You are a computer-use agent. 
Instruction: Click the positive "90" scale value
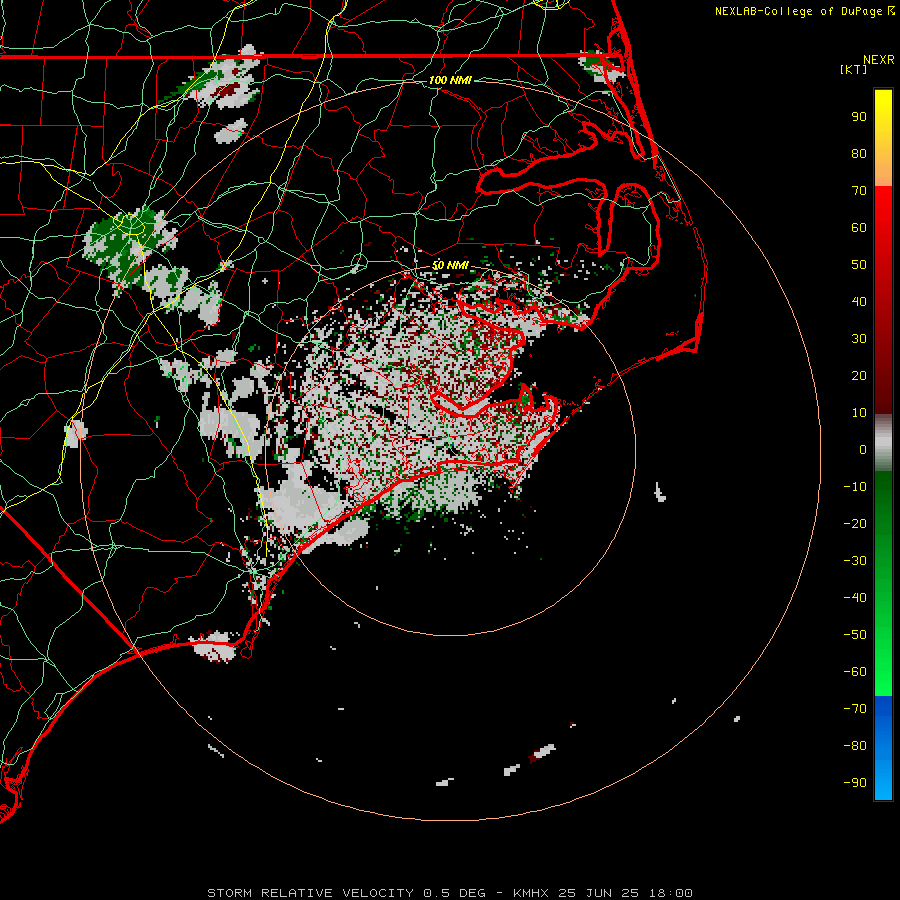click(859, 117)
